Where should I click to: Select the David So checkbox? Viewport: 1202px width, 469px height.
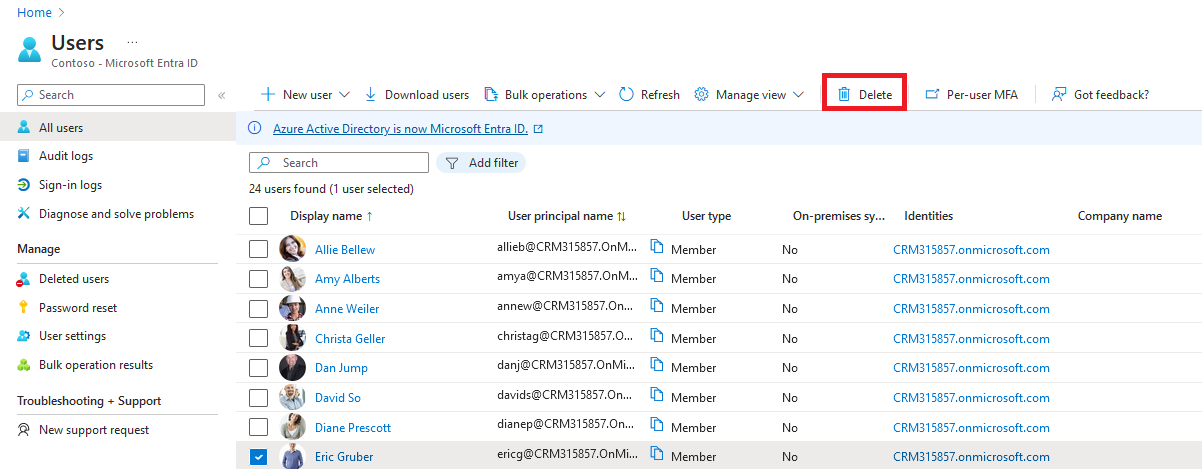[x=258, y=397]
